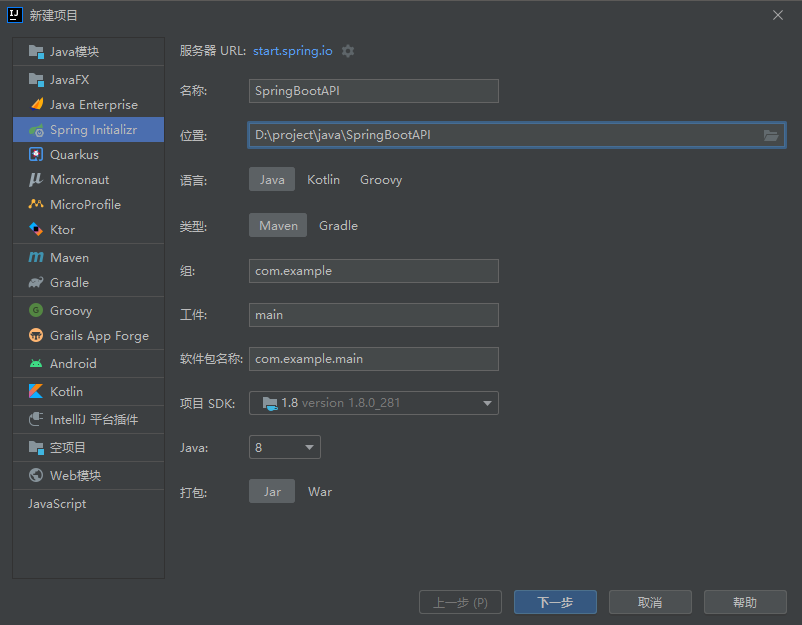Choose the Ktor project icon
This screenshot has width=802, height=625.
(36, 229)
